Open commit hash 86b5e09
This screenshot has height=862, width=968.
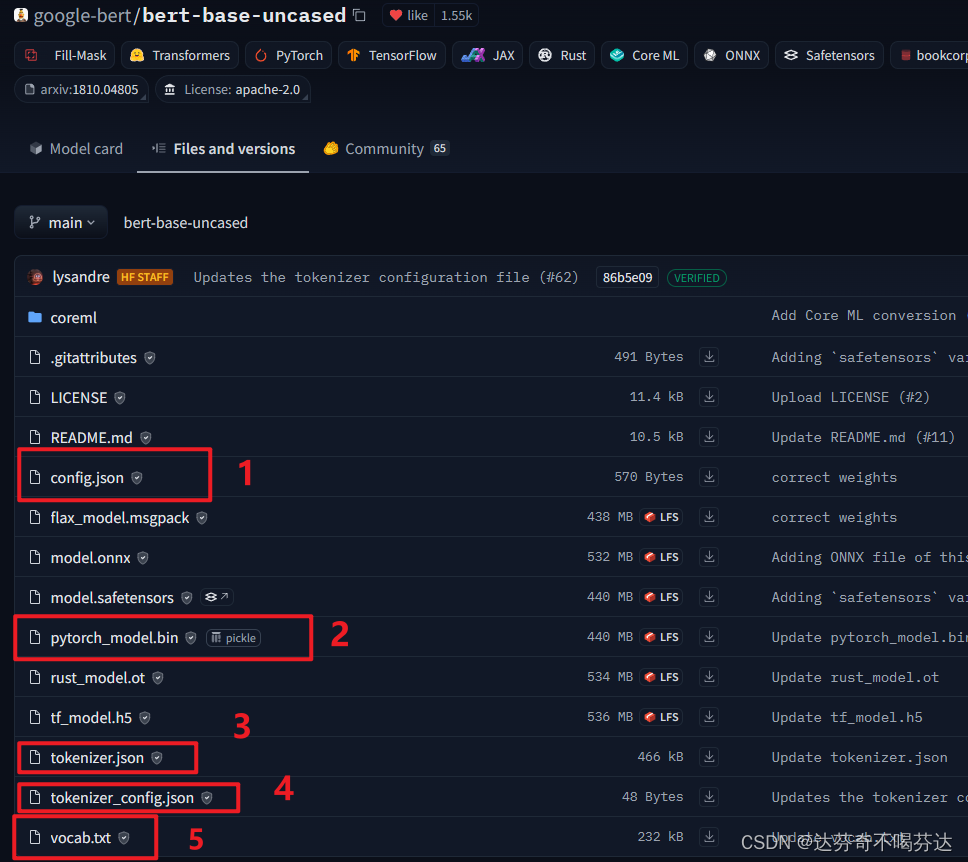(627, 278)
